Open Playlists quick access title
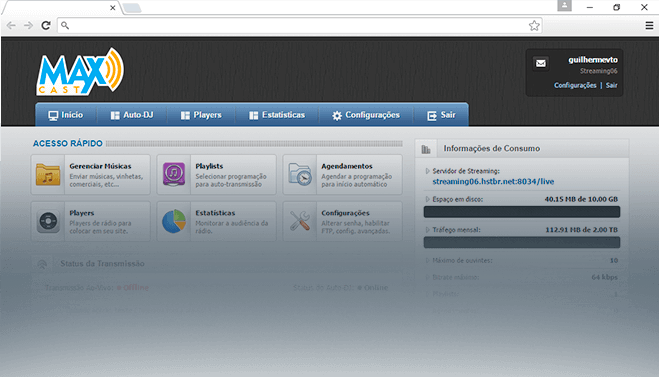Screen dimensions: 659x377 [209, 166]
